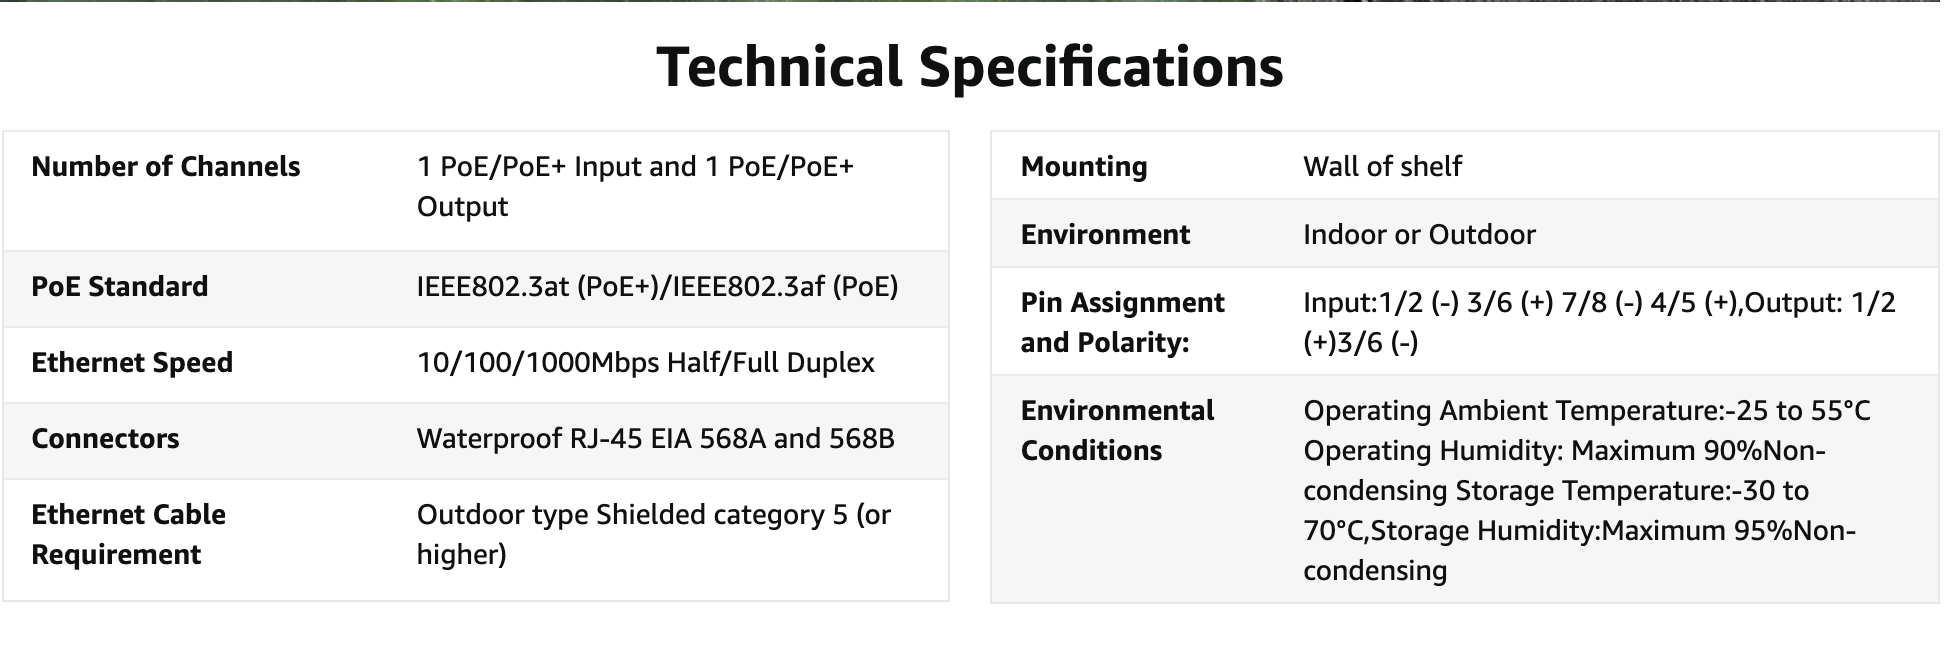Image resolution: width=1944 pixels, height=646 pixels.
Task: Click the Mounting row label
Action: pos(1084,167)
